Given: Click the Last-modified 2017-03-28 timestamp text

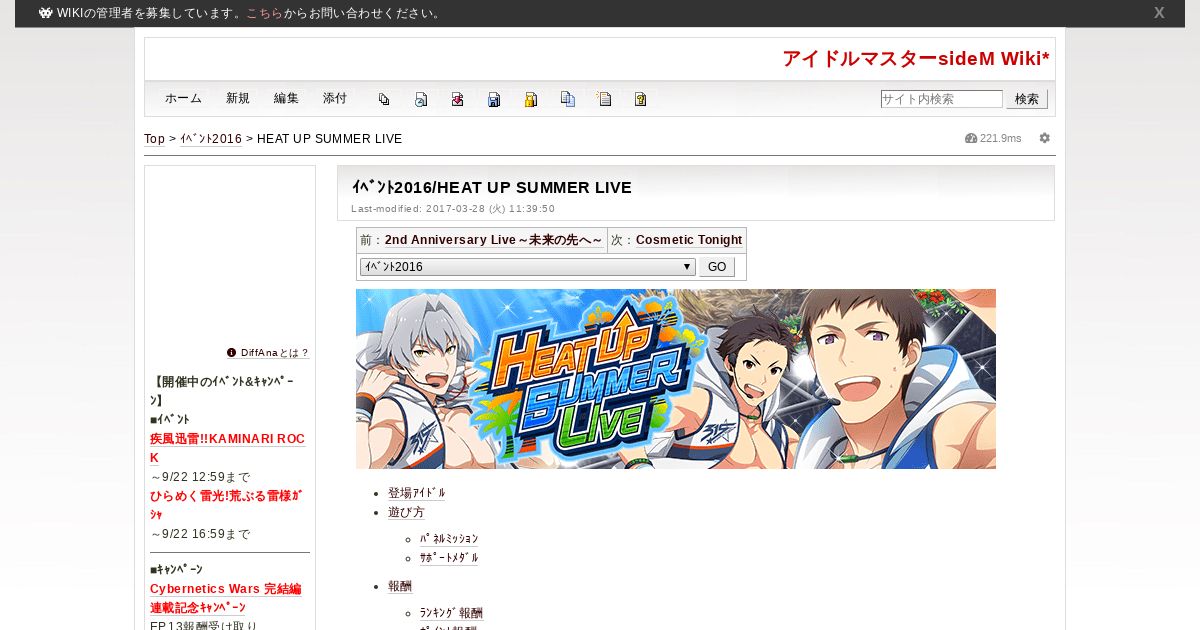Looking at the screenshot, I should [453, 209].
